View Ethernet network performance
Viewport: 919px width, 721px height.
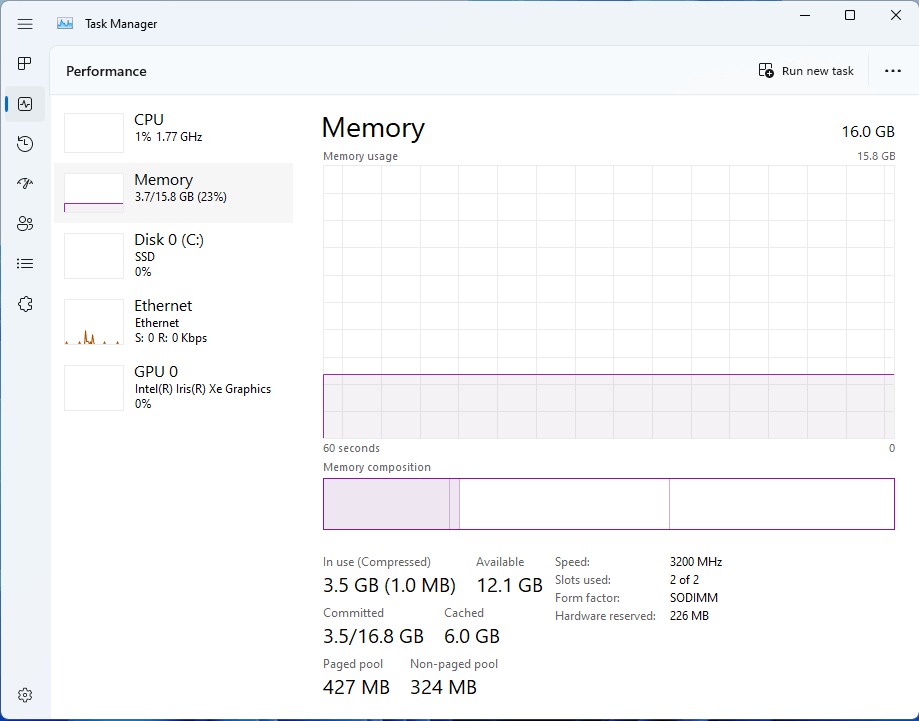tap(172, 321)
